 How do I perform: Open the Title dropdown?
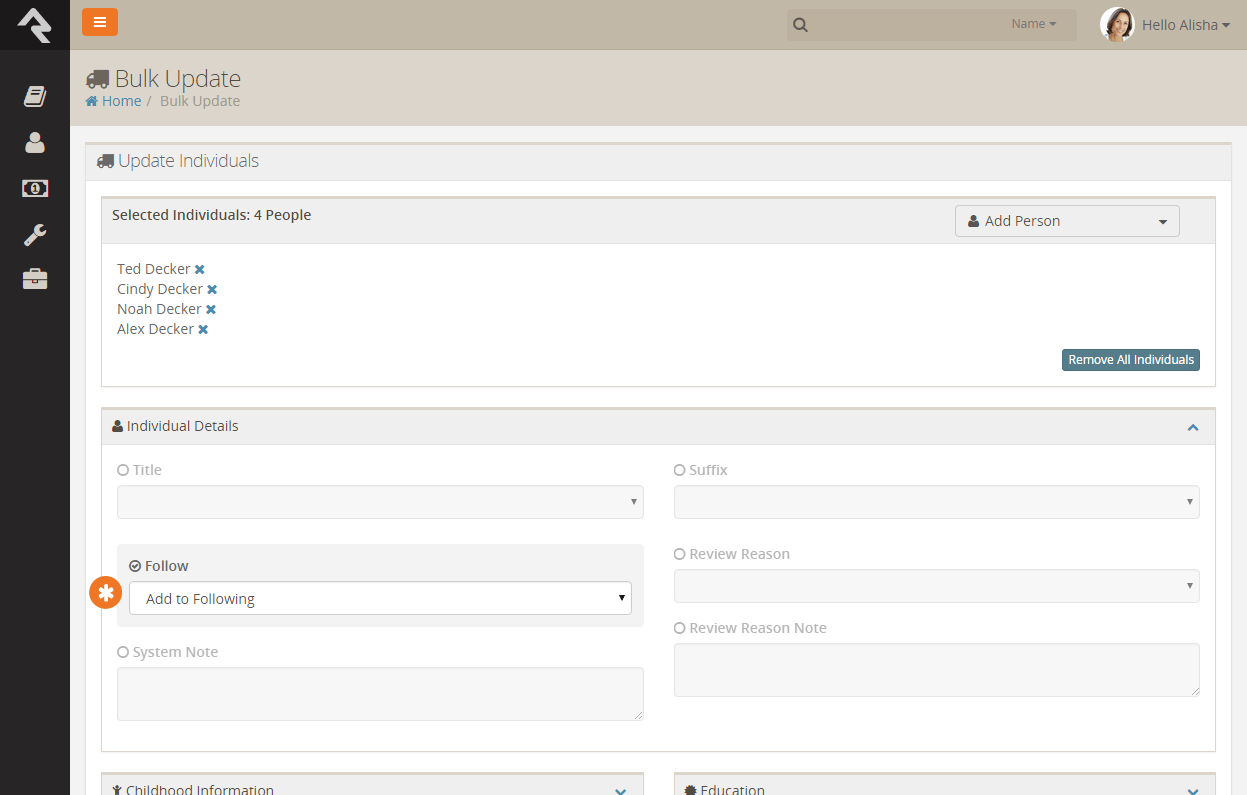pos(380,502)
